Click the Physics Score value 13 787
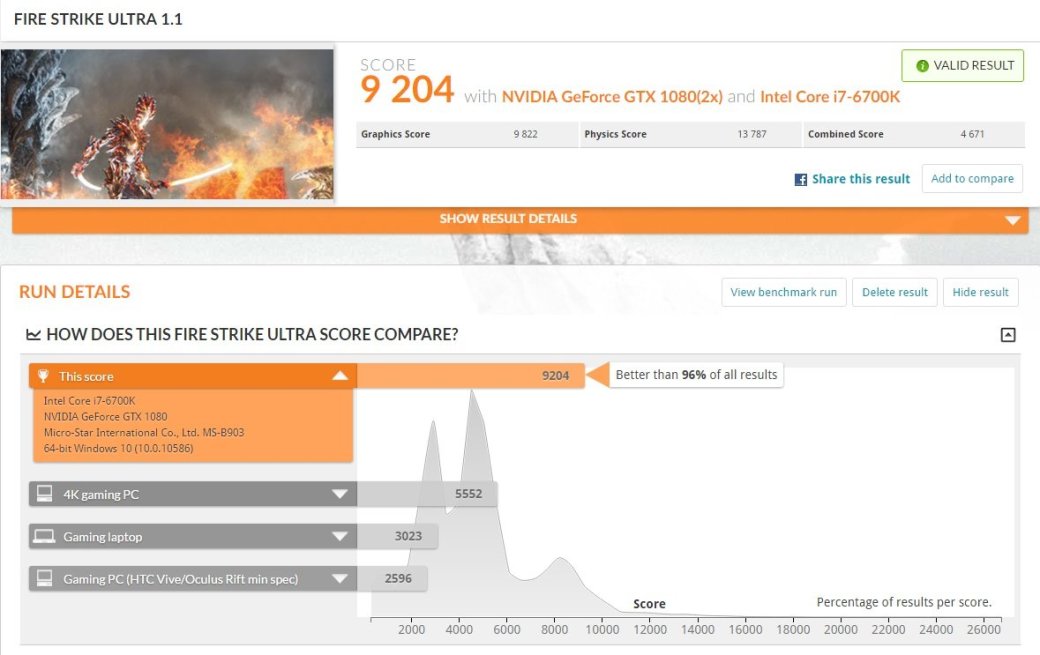The width and height of the screenshot is (1040, 655). coord(751,134)
